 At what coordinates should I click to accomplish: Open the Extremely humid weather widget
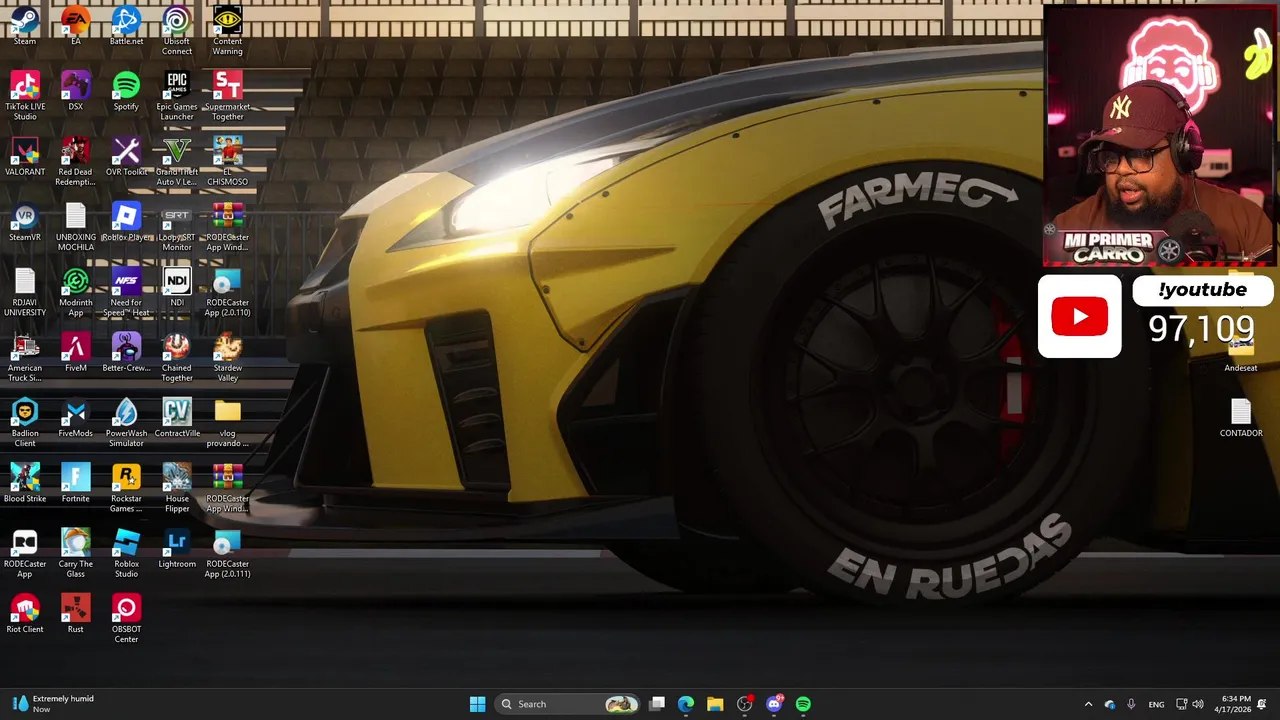tap(54, 704)
